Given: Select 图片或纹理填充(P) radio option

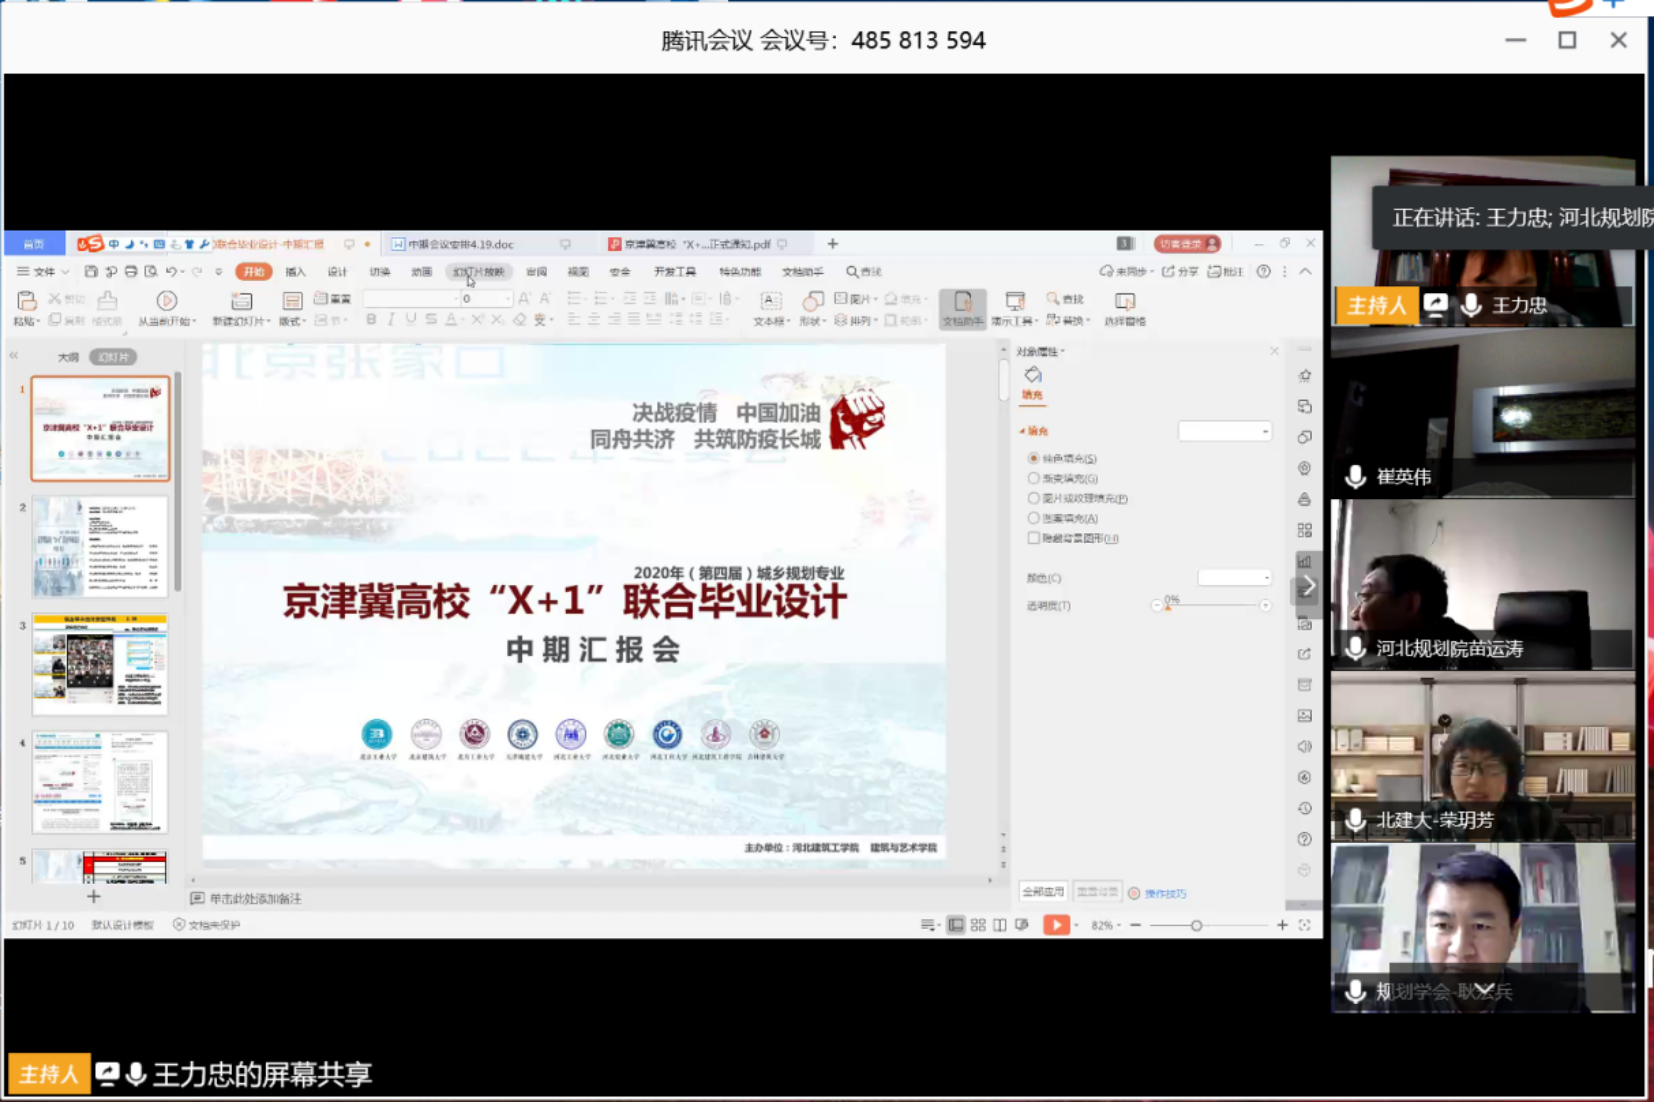Looking at the screenshot, I should click(x=1034, y=498).
